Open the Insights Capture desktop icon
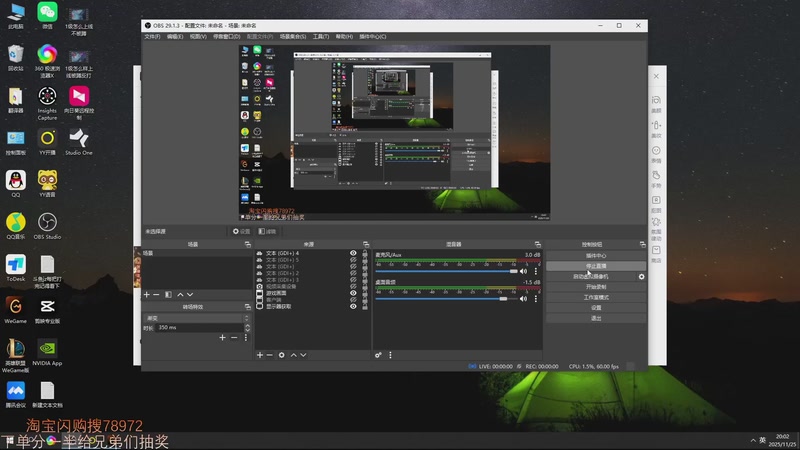The image size is (800, 450). [47, 104]
